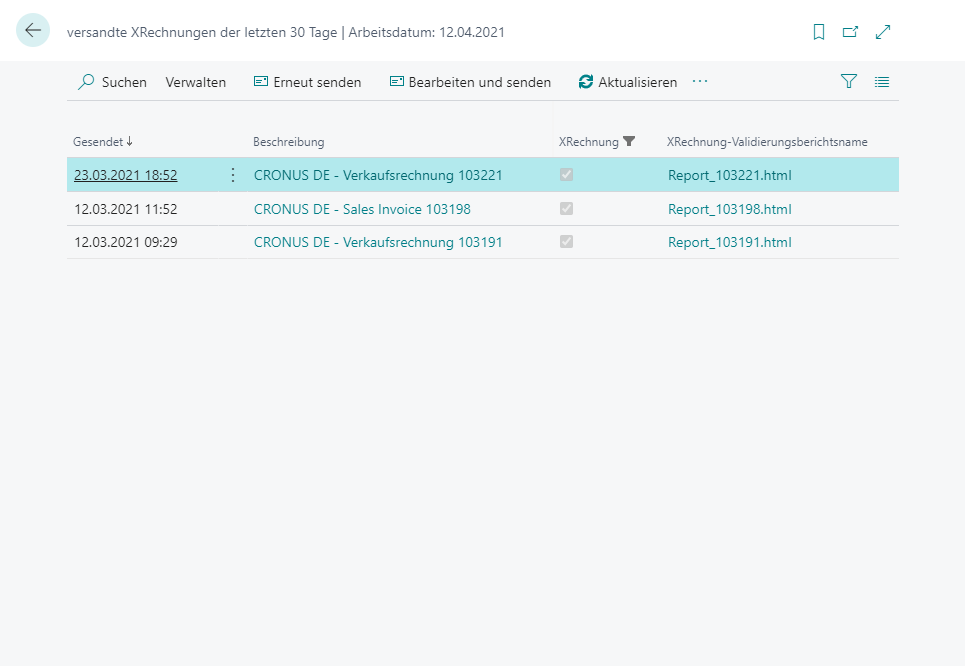965x666 pixels.
Task: Open CRONUS DE - Sales Invoice 103198
Action: pos(362,209)
